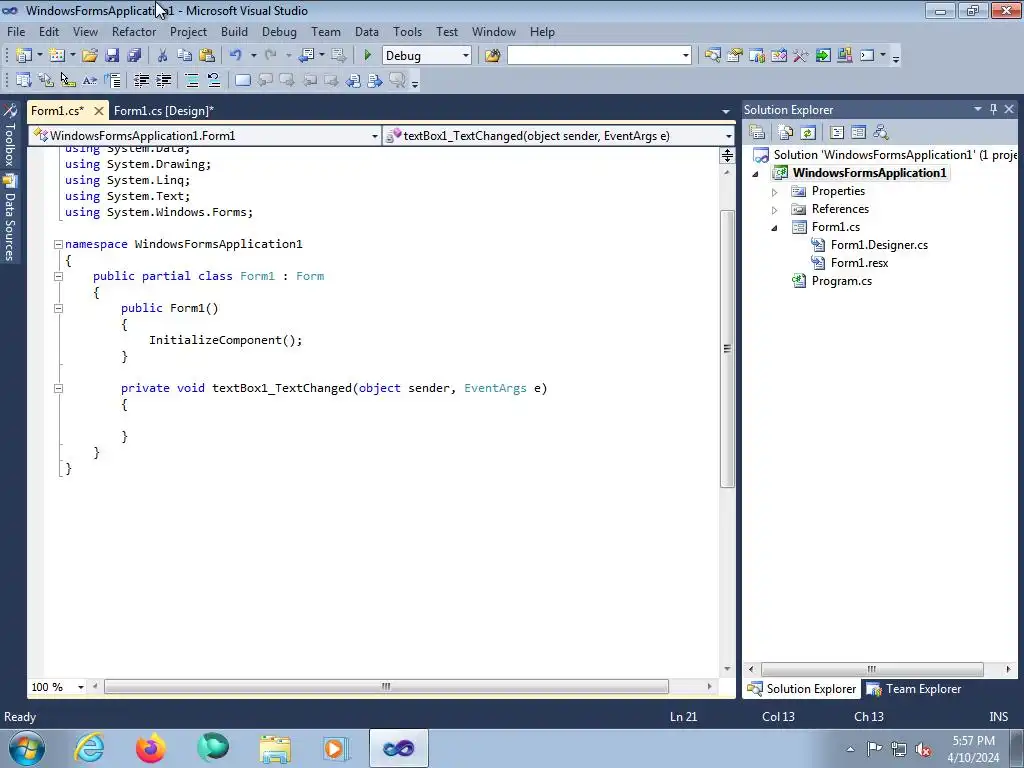Refresh the Solution Explorer tree
This screenshot has height=768, width=1024.
[x=808, y=133]
